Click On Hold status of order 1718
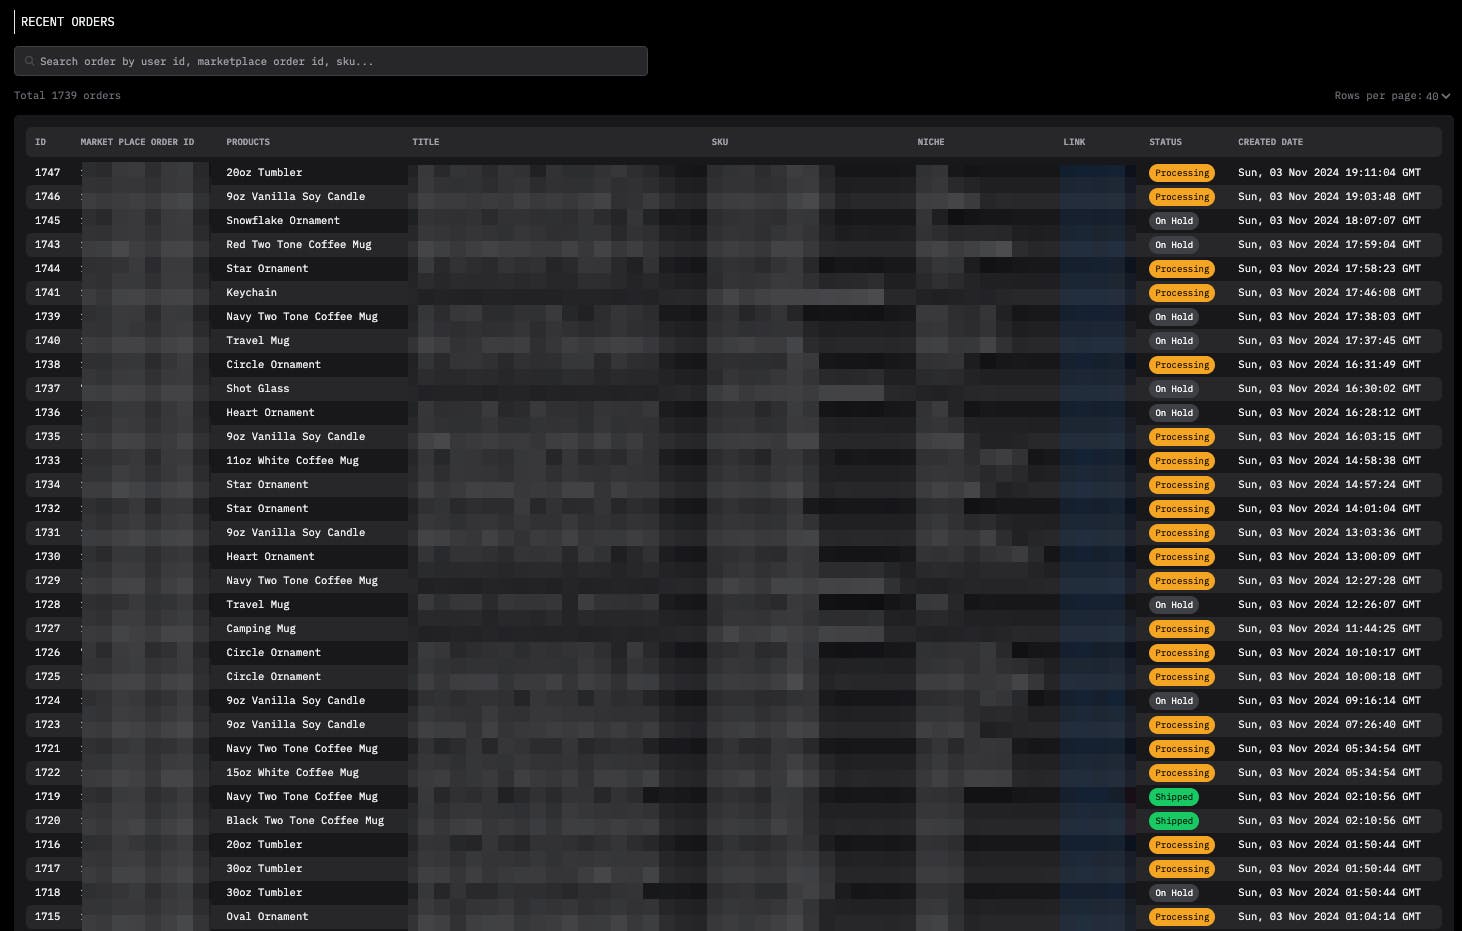Screen dimensions: 1462x931 tap(1173, 893)
